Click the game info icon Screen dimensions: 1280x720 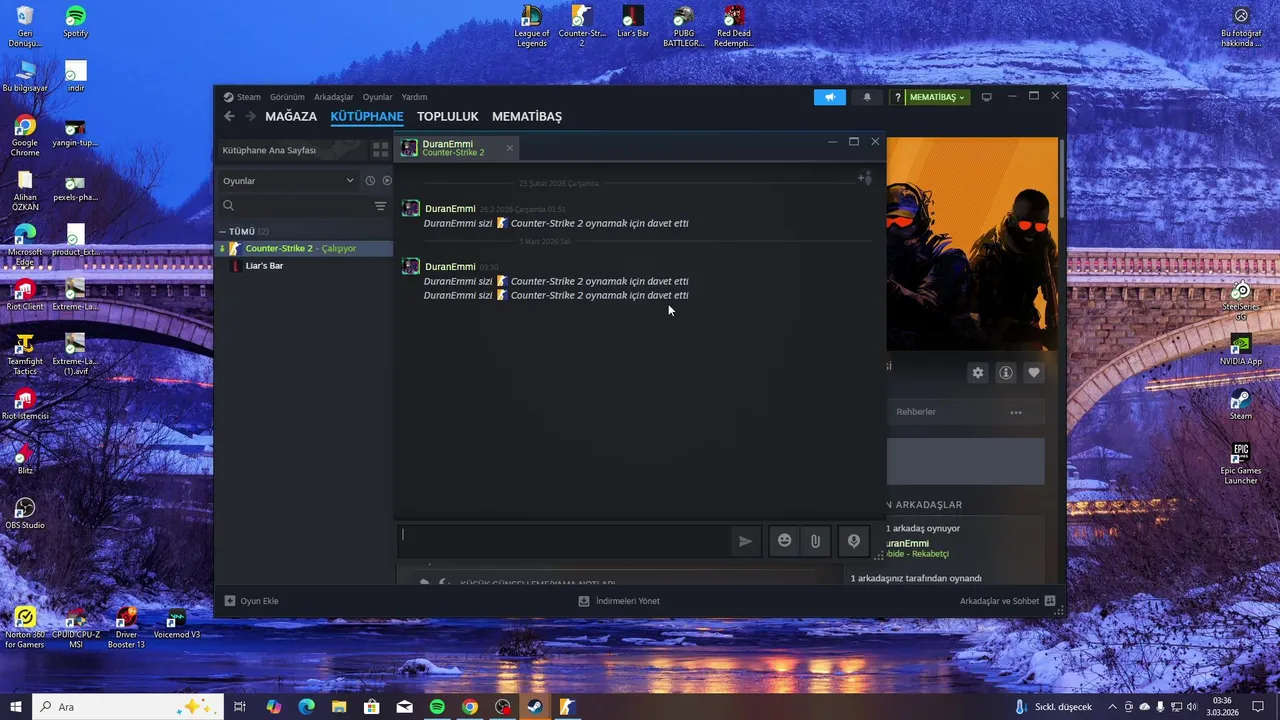tap(1006, 373)
